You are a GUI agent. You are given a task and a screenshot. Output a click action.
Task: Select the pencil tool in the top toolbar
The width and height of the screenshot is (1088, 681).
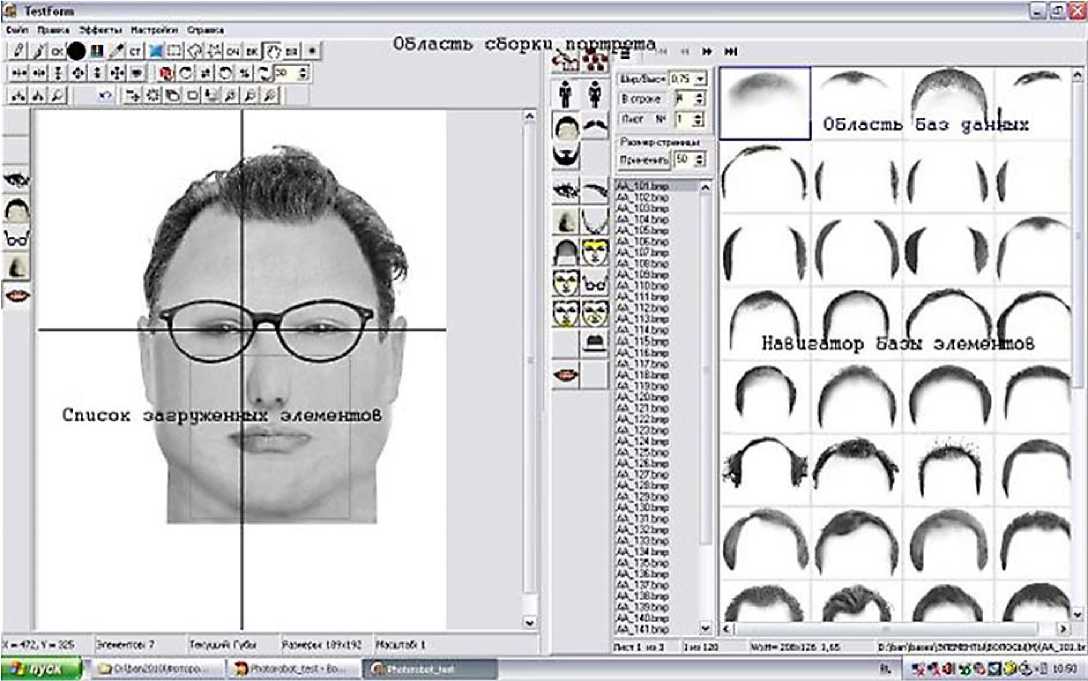[x=19, y=49]
